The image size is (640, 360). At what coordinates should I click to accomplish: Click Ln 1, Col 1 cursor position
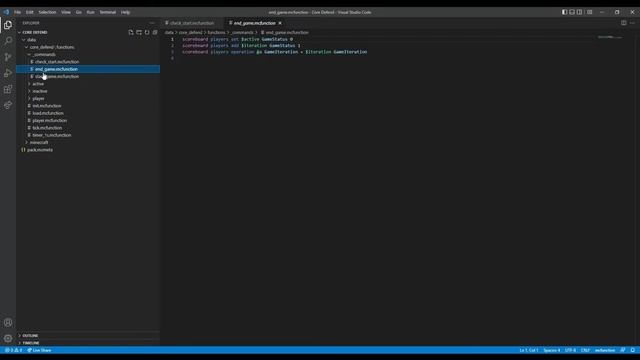(529, 350)
